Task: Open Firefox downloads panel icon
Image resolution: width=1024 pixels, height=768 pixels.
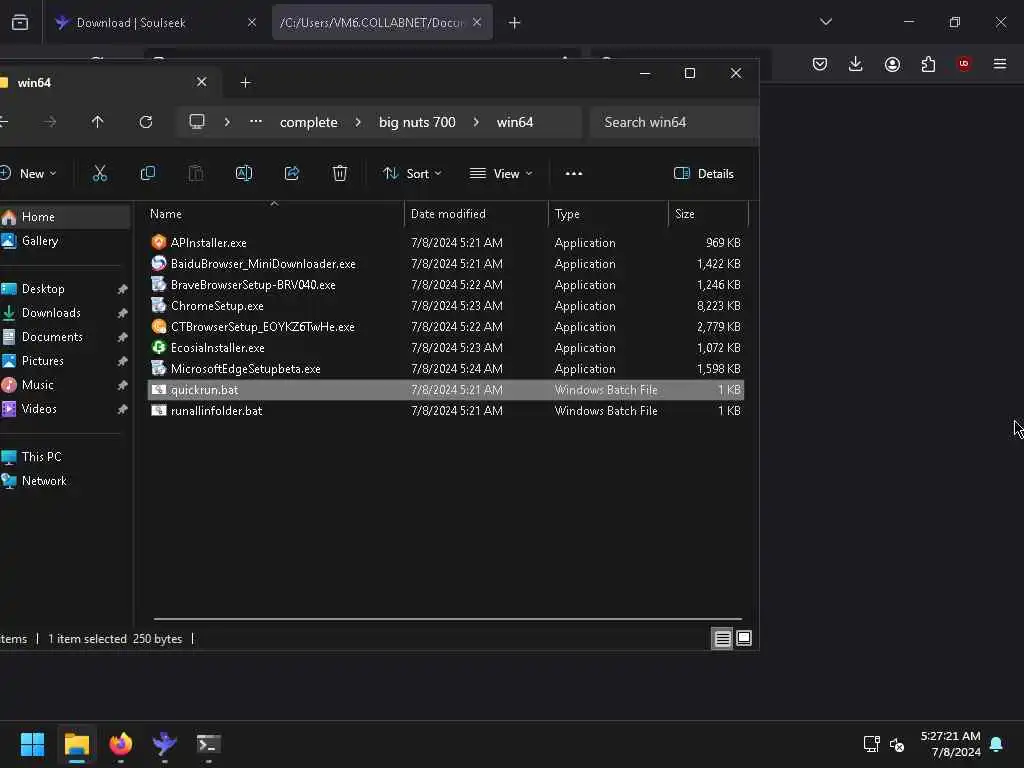Action: point(856,63)
